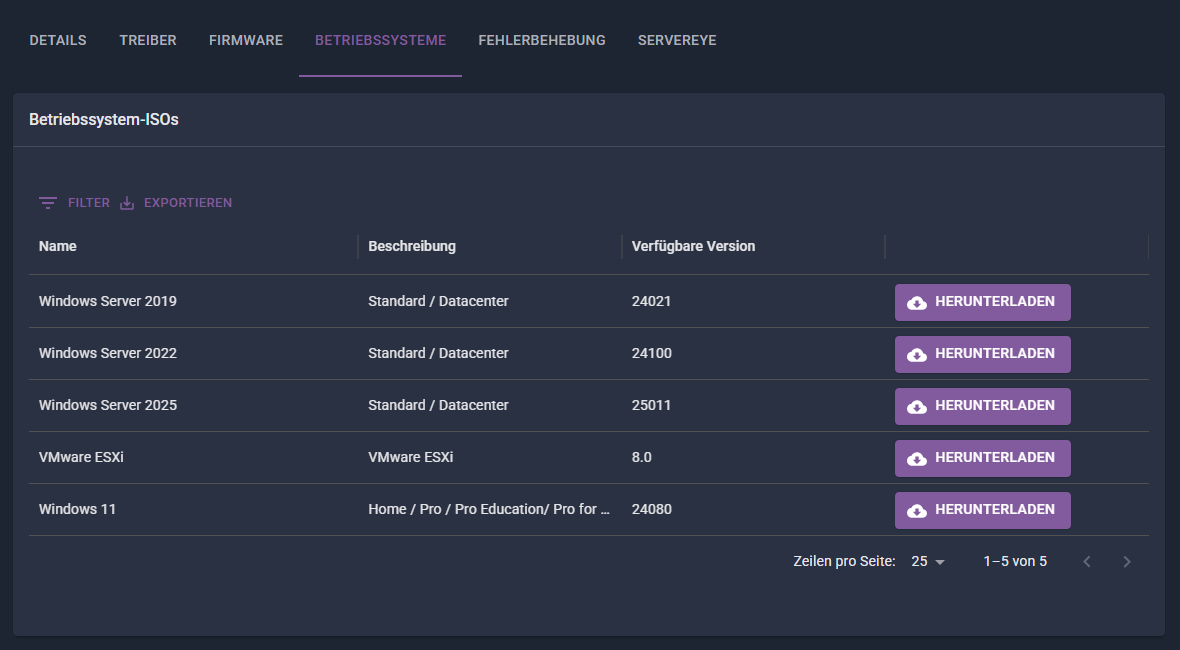Select the Windows Server 2022 name cell

coord(108,353)
